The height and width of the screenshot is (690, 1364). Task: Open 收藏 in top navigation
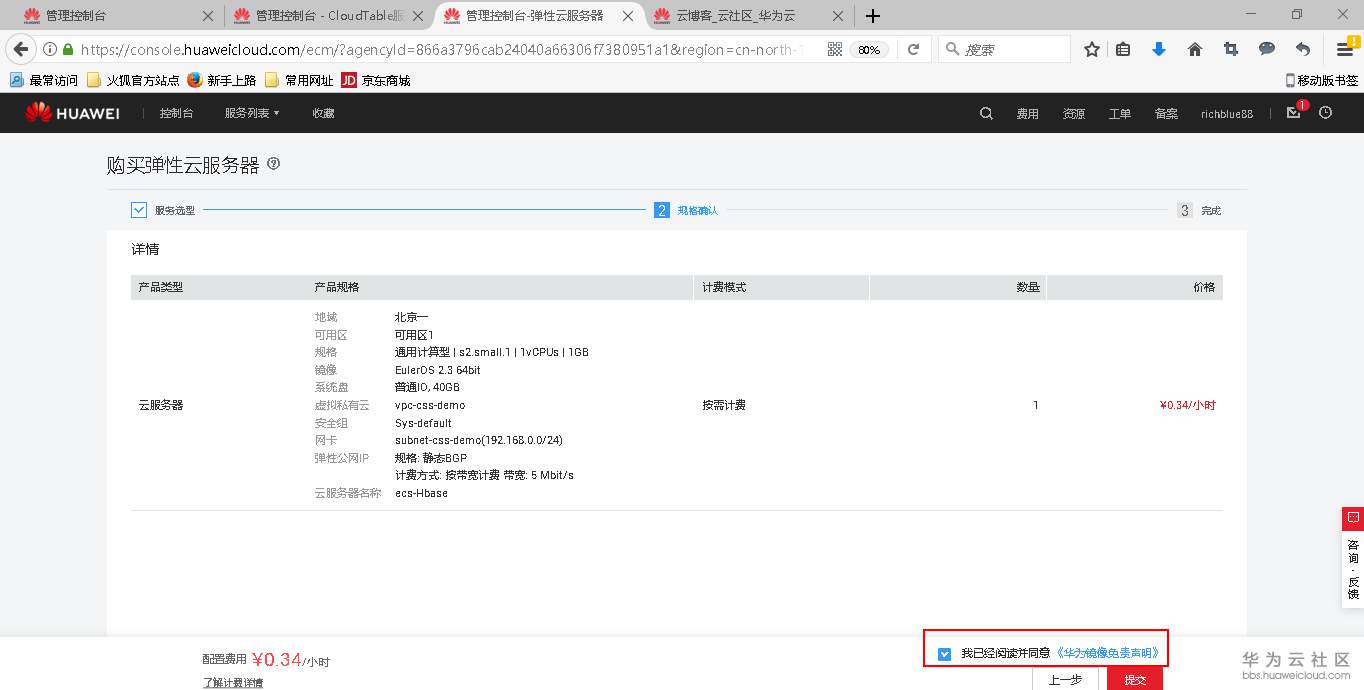pyautogui.click(x=323, y=114)
